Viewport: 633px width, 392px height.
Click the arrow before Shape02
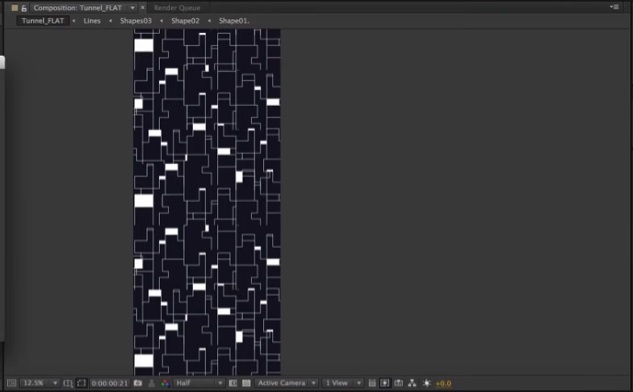coord(161,21)
